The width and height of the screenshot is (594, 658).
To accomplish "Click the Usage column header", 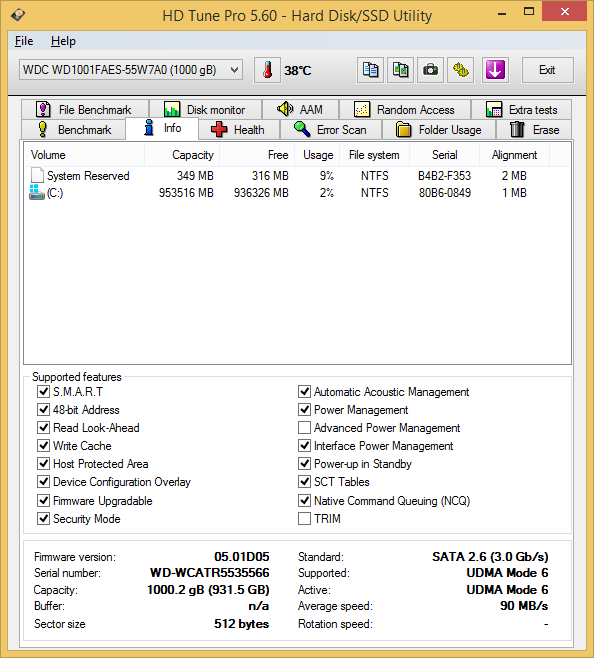I will tap(317, 155).
